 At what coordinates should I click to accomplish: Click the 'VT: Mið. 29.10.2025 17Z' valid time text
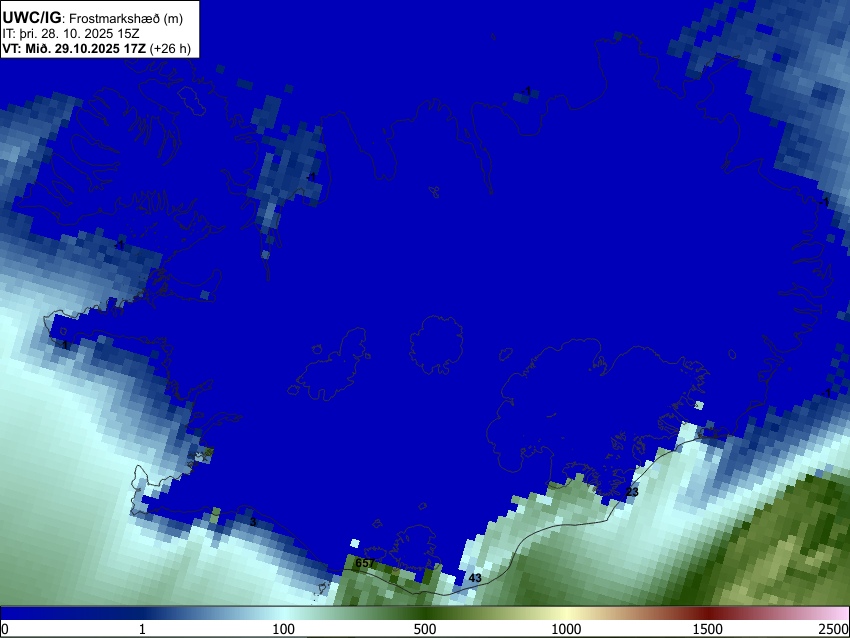(74, 48)
